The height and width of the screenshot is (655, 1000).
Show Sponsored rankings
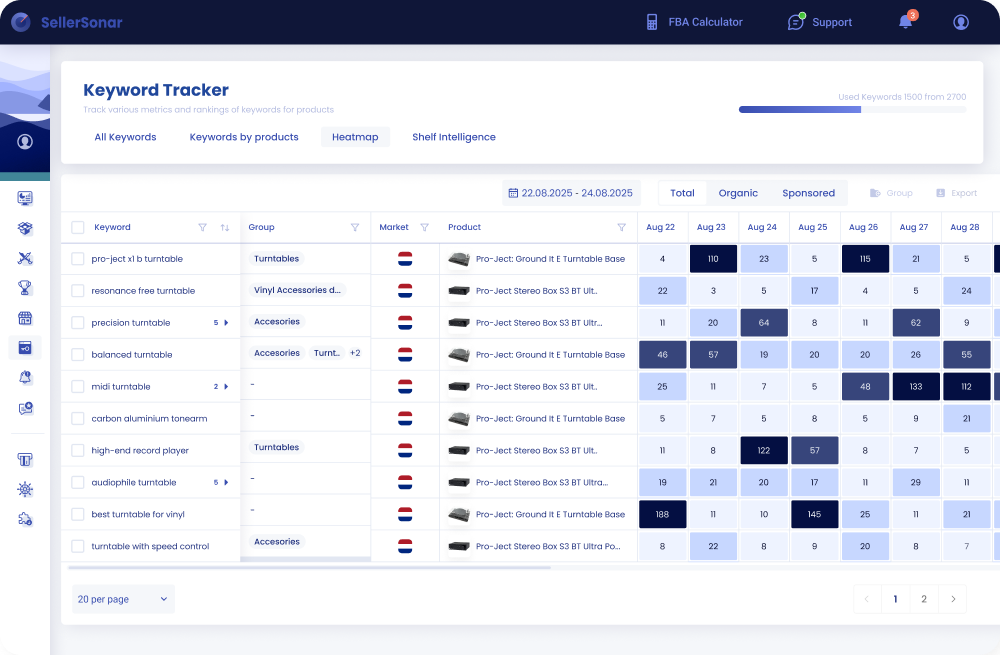808,193
